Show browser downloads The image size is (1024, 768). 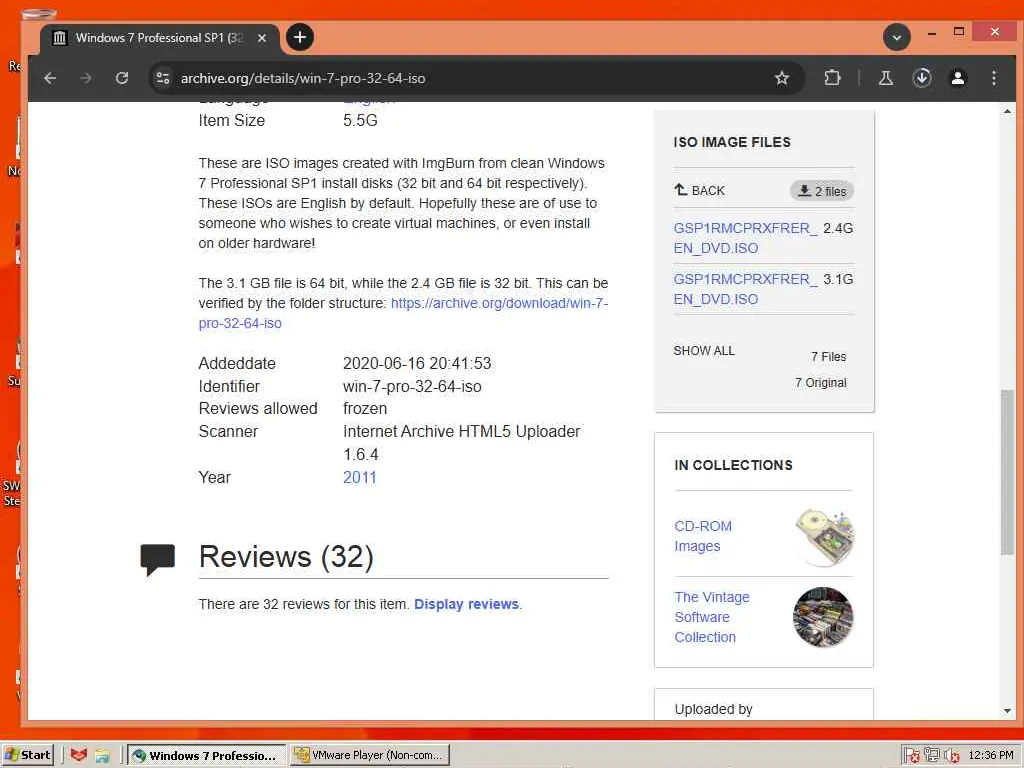coord(921,78)
